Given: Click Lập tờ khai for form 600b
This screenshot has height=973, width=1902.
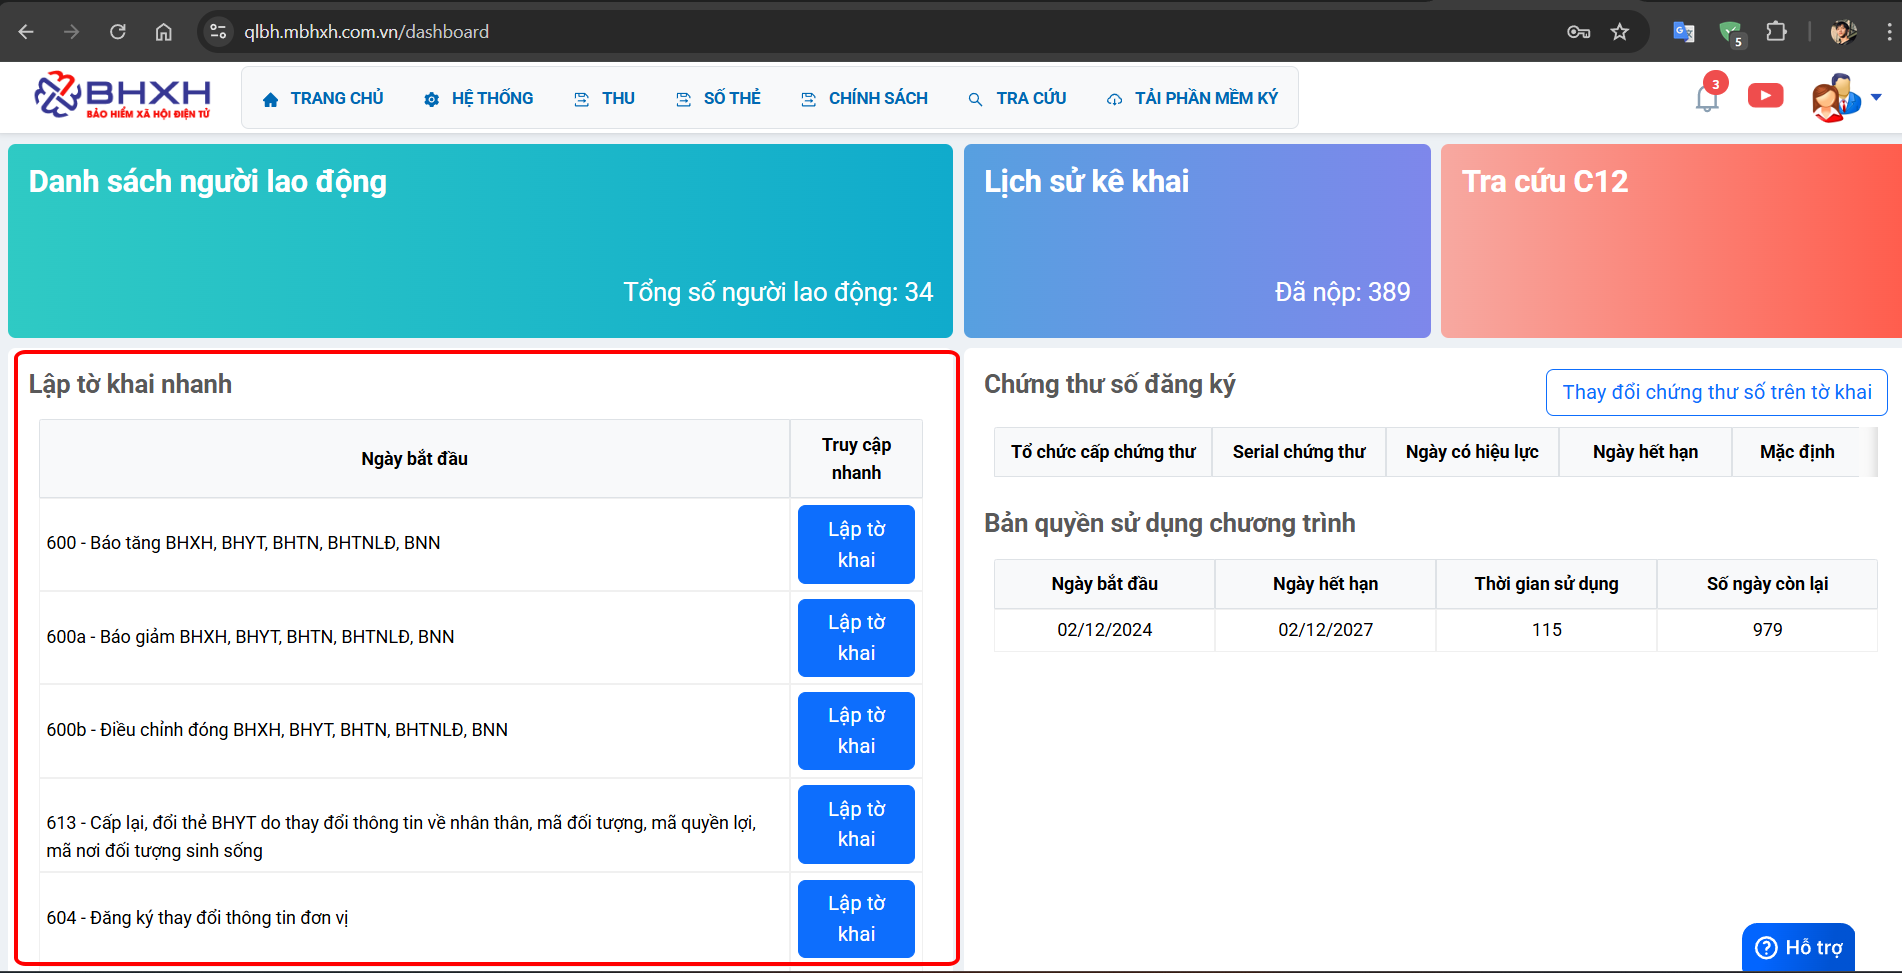Looking at the screenshot, I should pos(856,731).
